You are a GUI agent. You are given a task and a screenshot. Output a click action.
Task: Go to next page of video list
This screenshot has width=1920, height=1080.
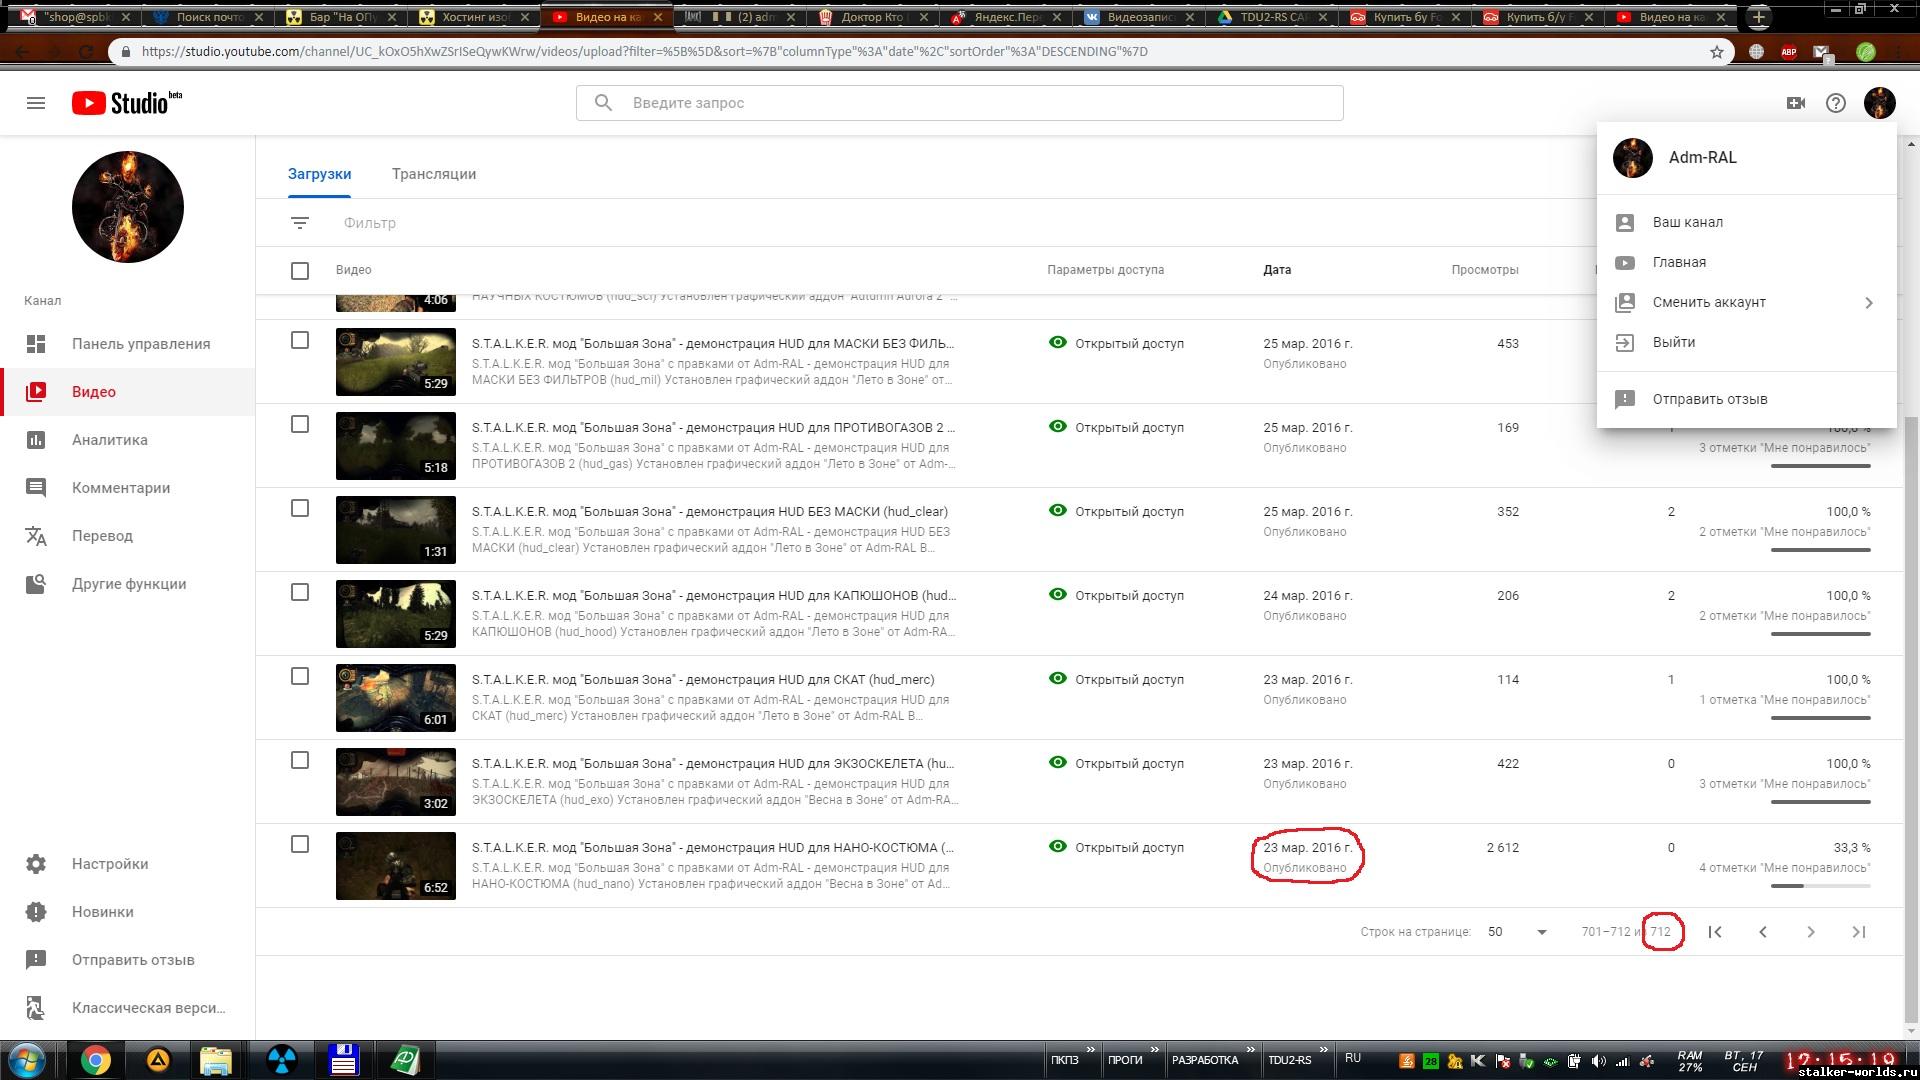[1811, 932]
